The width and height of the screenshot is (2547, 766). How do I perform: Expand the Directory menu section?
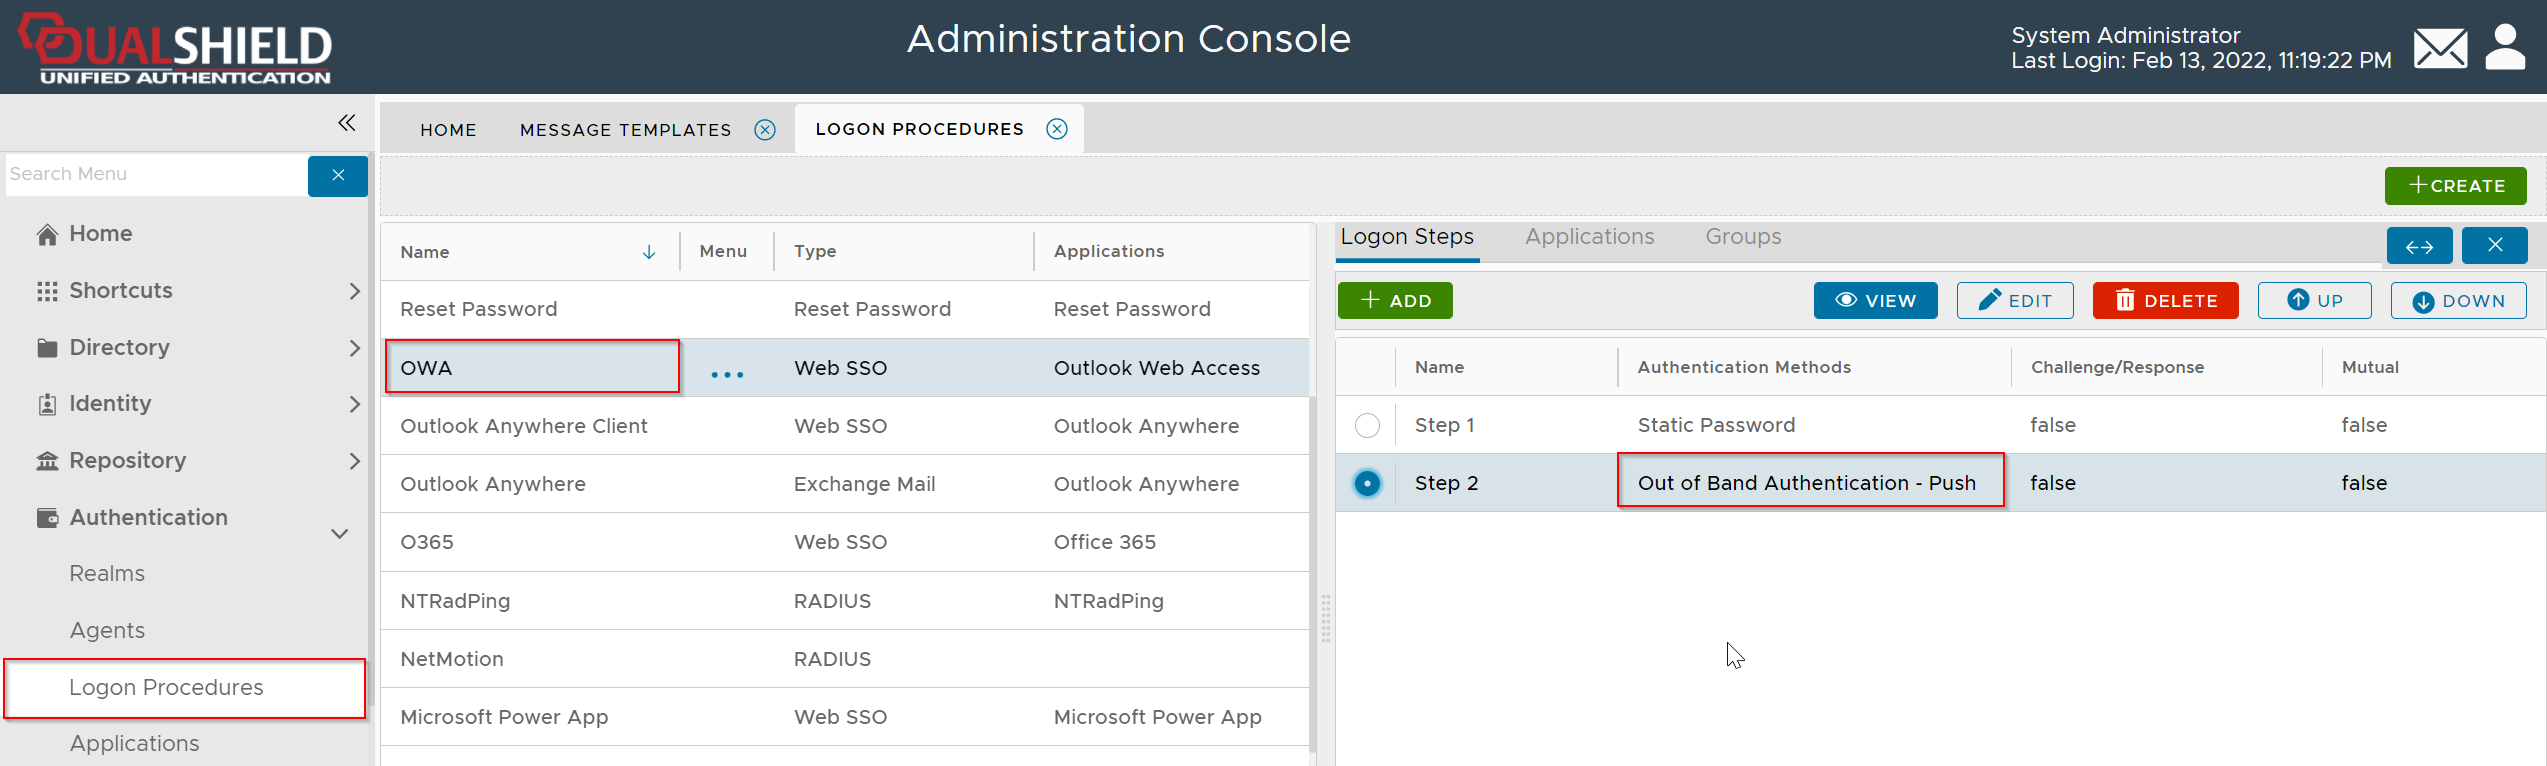tap(354, 348)
